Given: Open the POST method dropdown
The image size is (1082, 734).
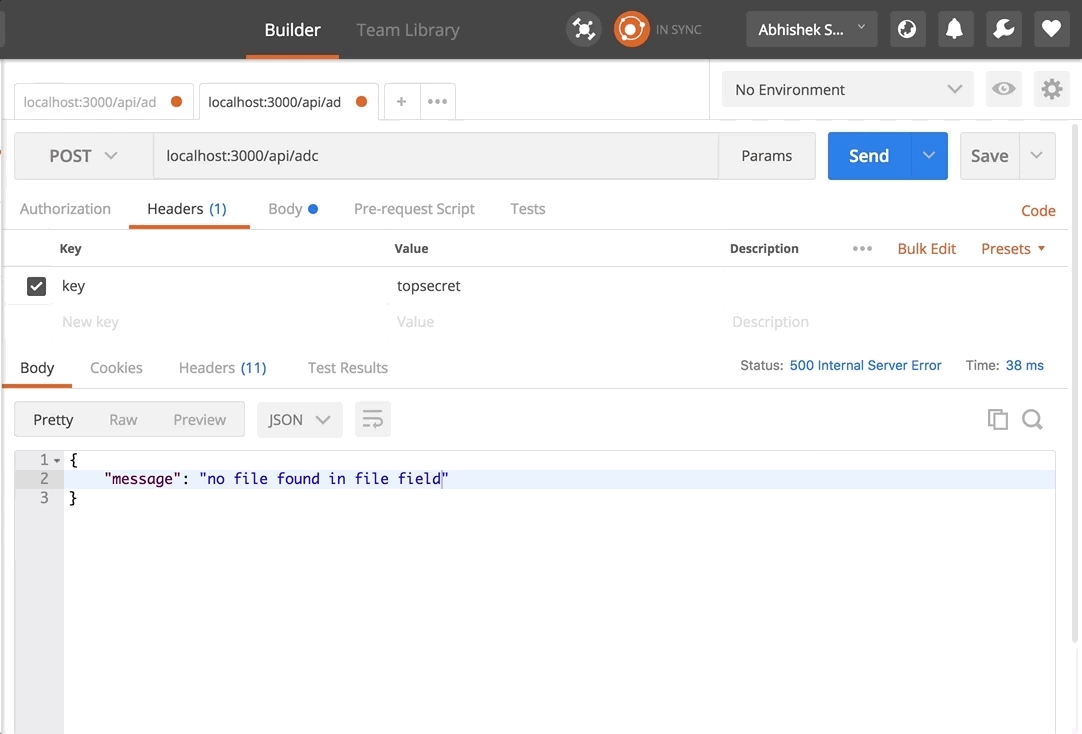Looking at the screenshot, I should (83, 156).
